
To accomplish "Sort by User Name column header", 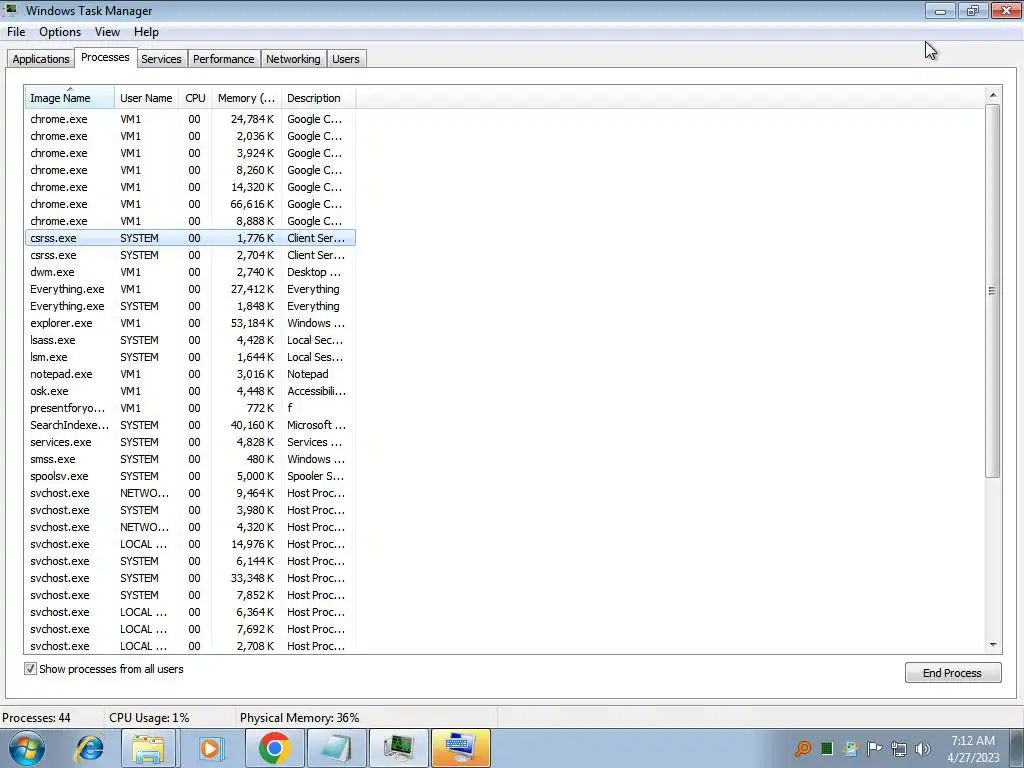I will [146, 98].
